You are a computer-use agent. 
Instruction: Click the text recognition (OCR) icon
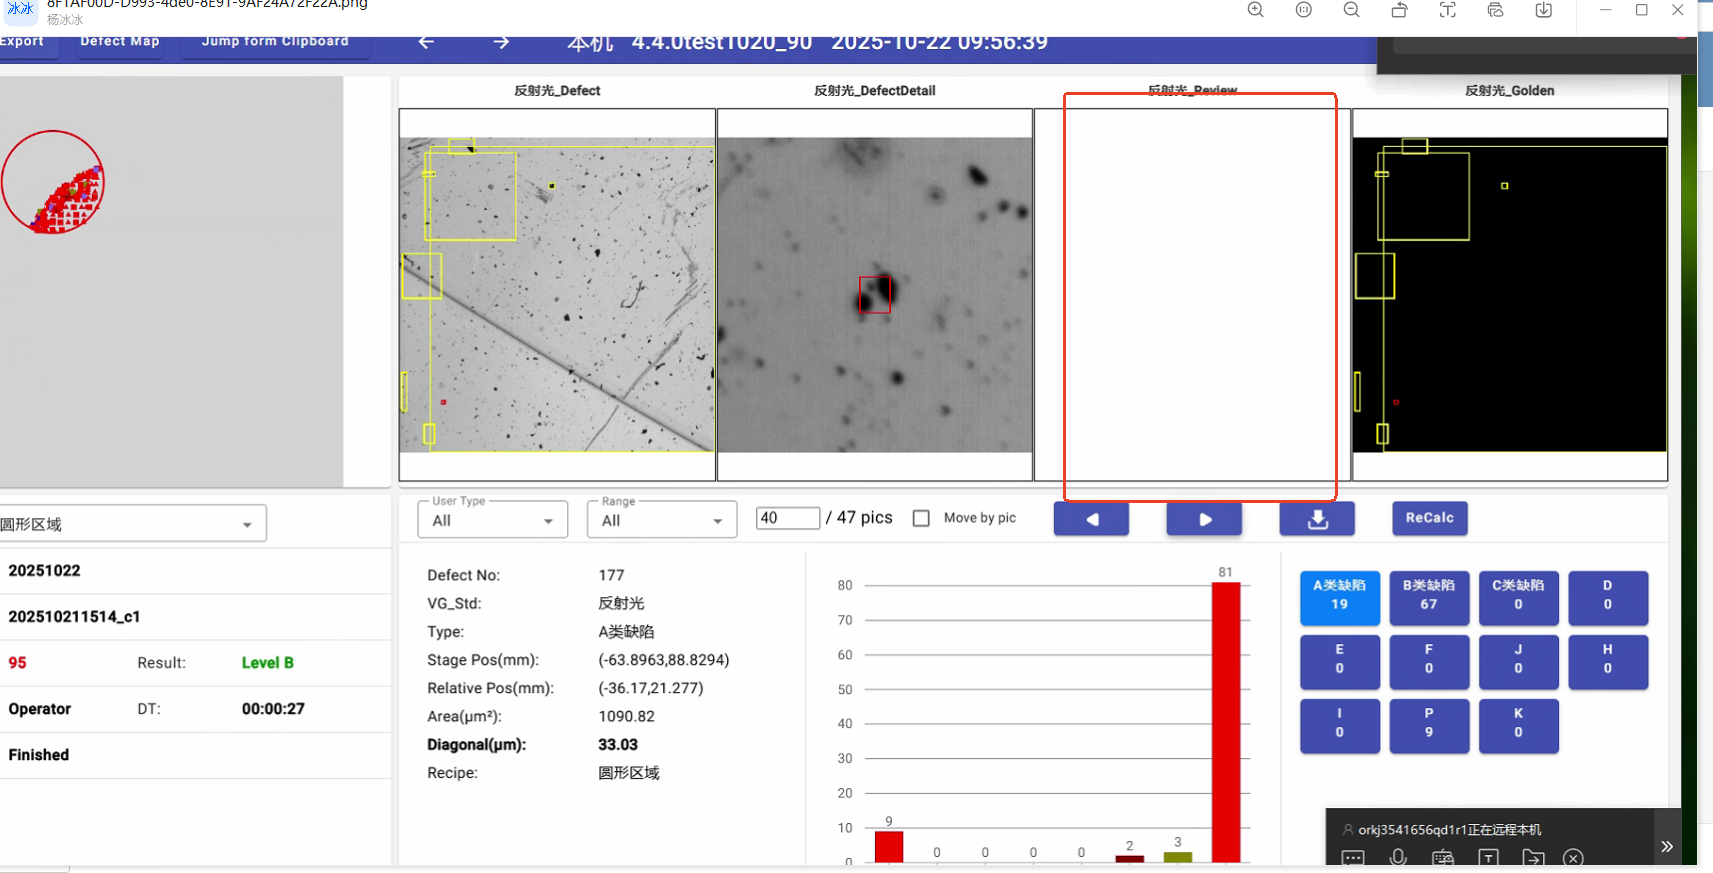point(1447,10)
